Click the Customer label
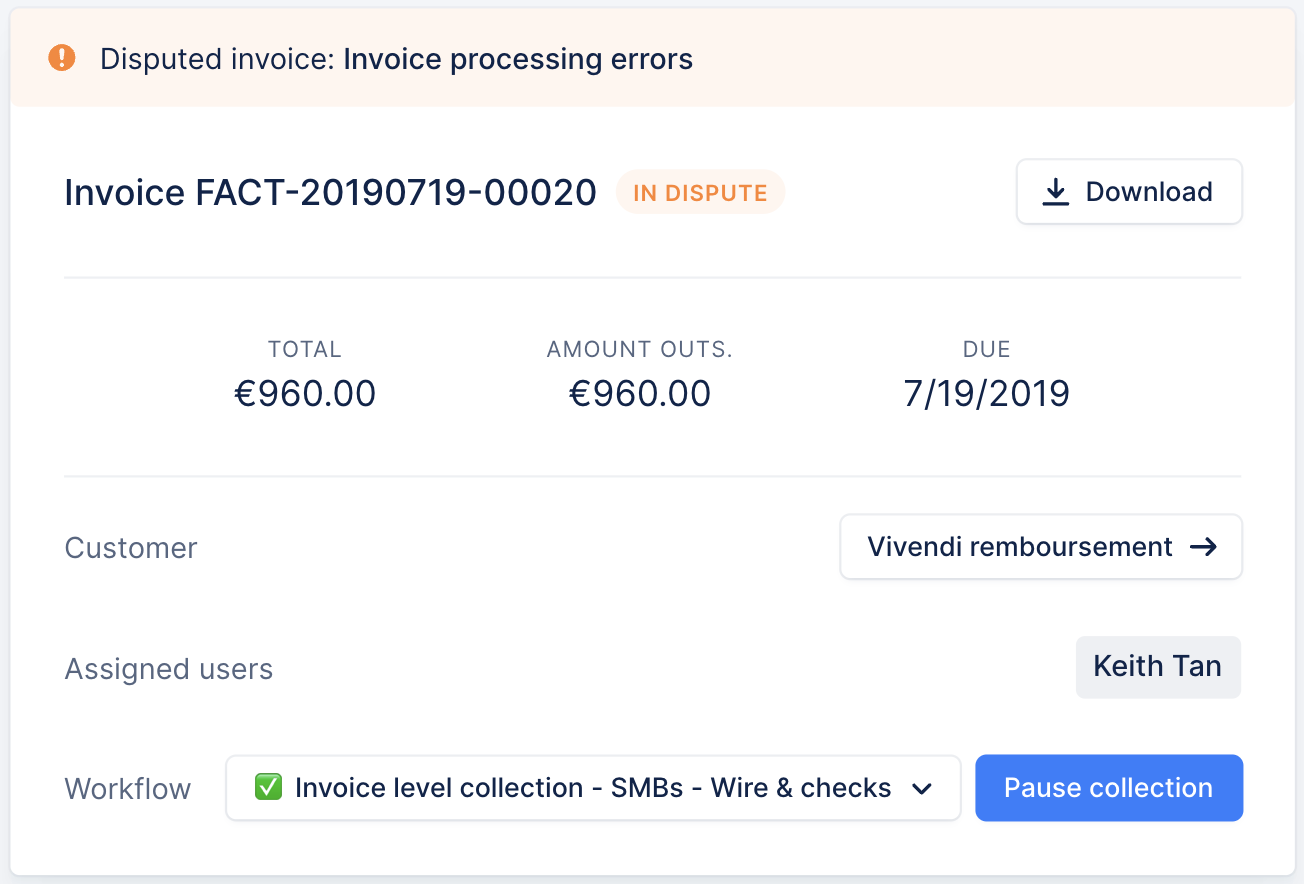 tap(131, 548)
